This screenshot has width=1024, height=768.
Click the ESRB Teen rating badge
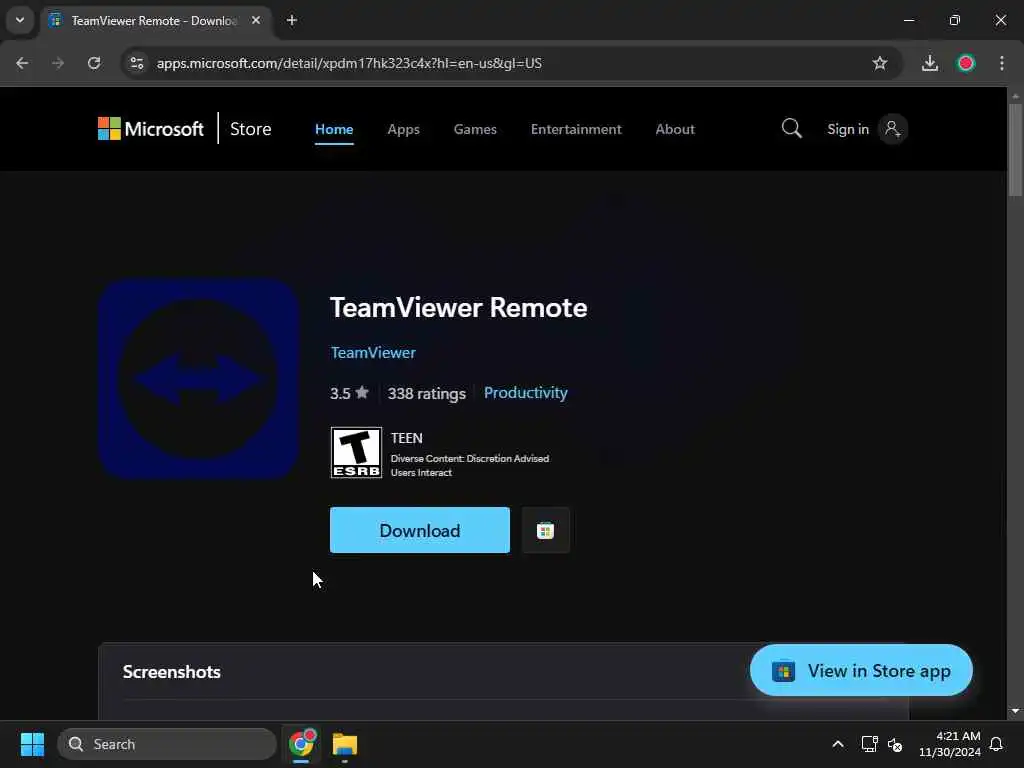coord(356,453)
